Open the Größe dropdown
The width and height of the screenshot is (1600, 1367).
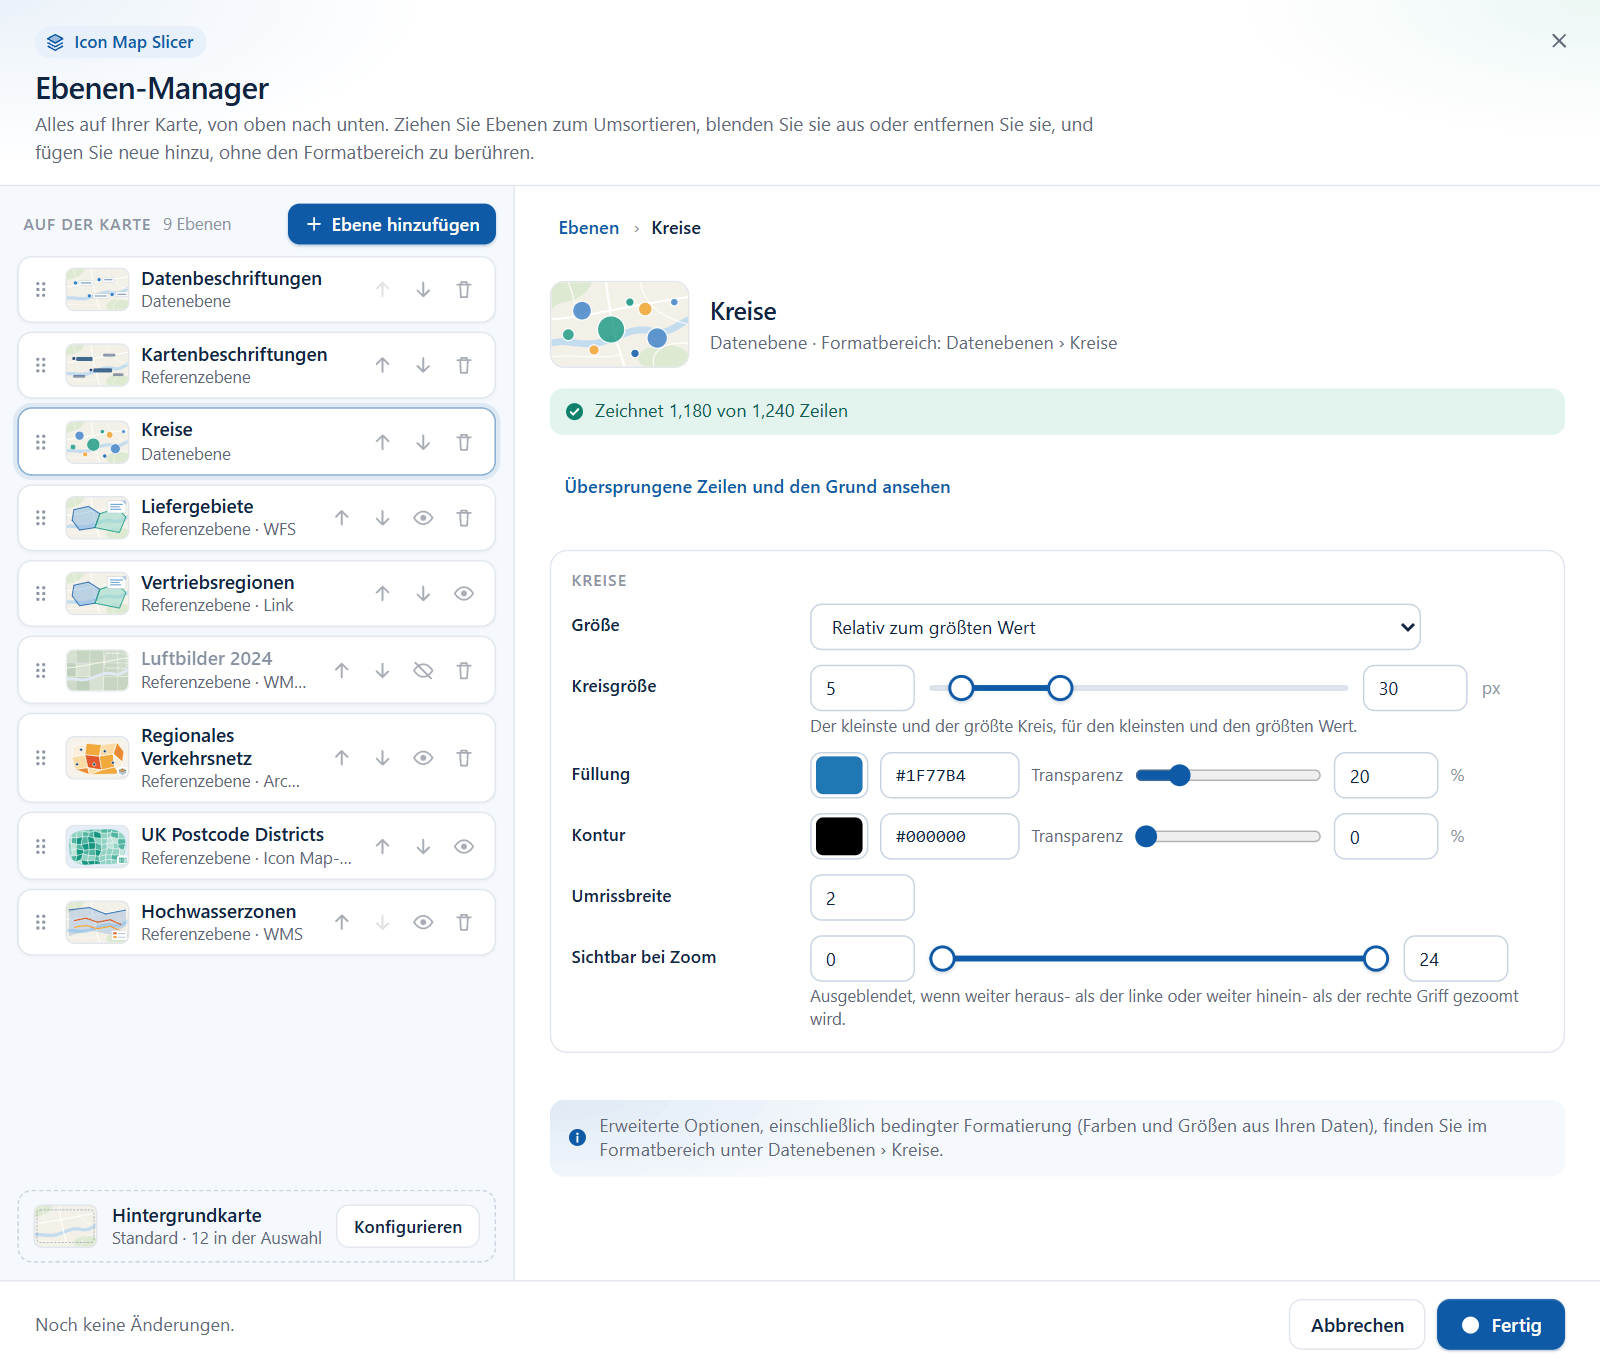coord(1115,627)
